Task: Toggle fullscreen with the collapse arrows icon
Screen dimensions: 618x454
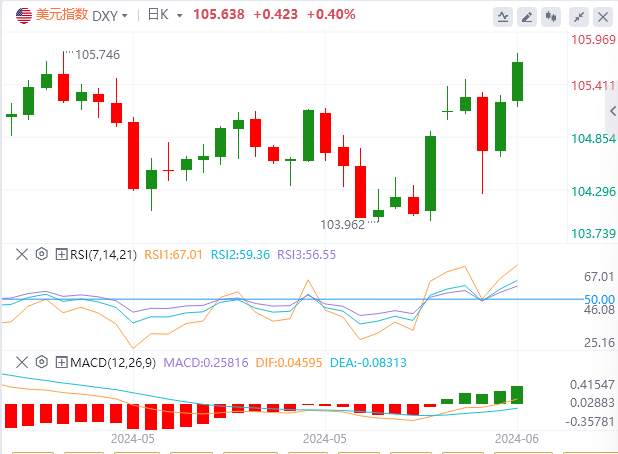Action: [579, 17]
